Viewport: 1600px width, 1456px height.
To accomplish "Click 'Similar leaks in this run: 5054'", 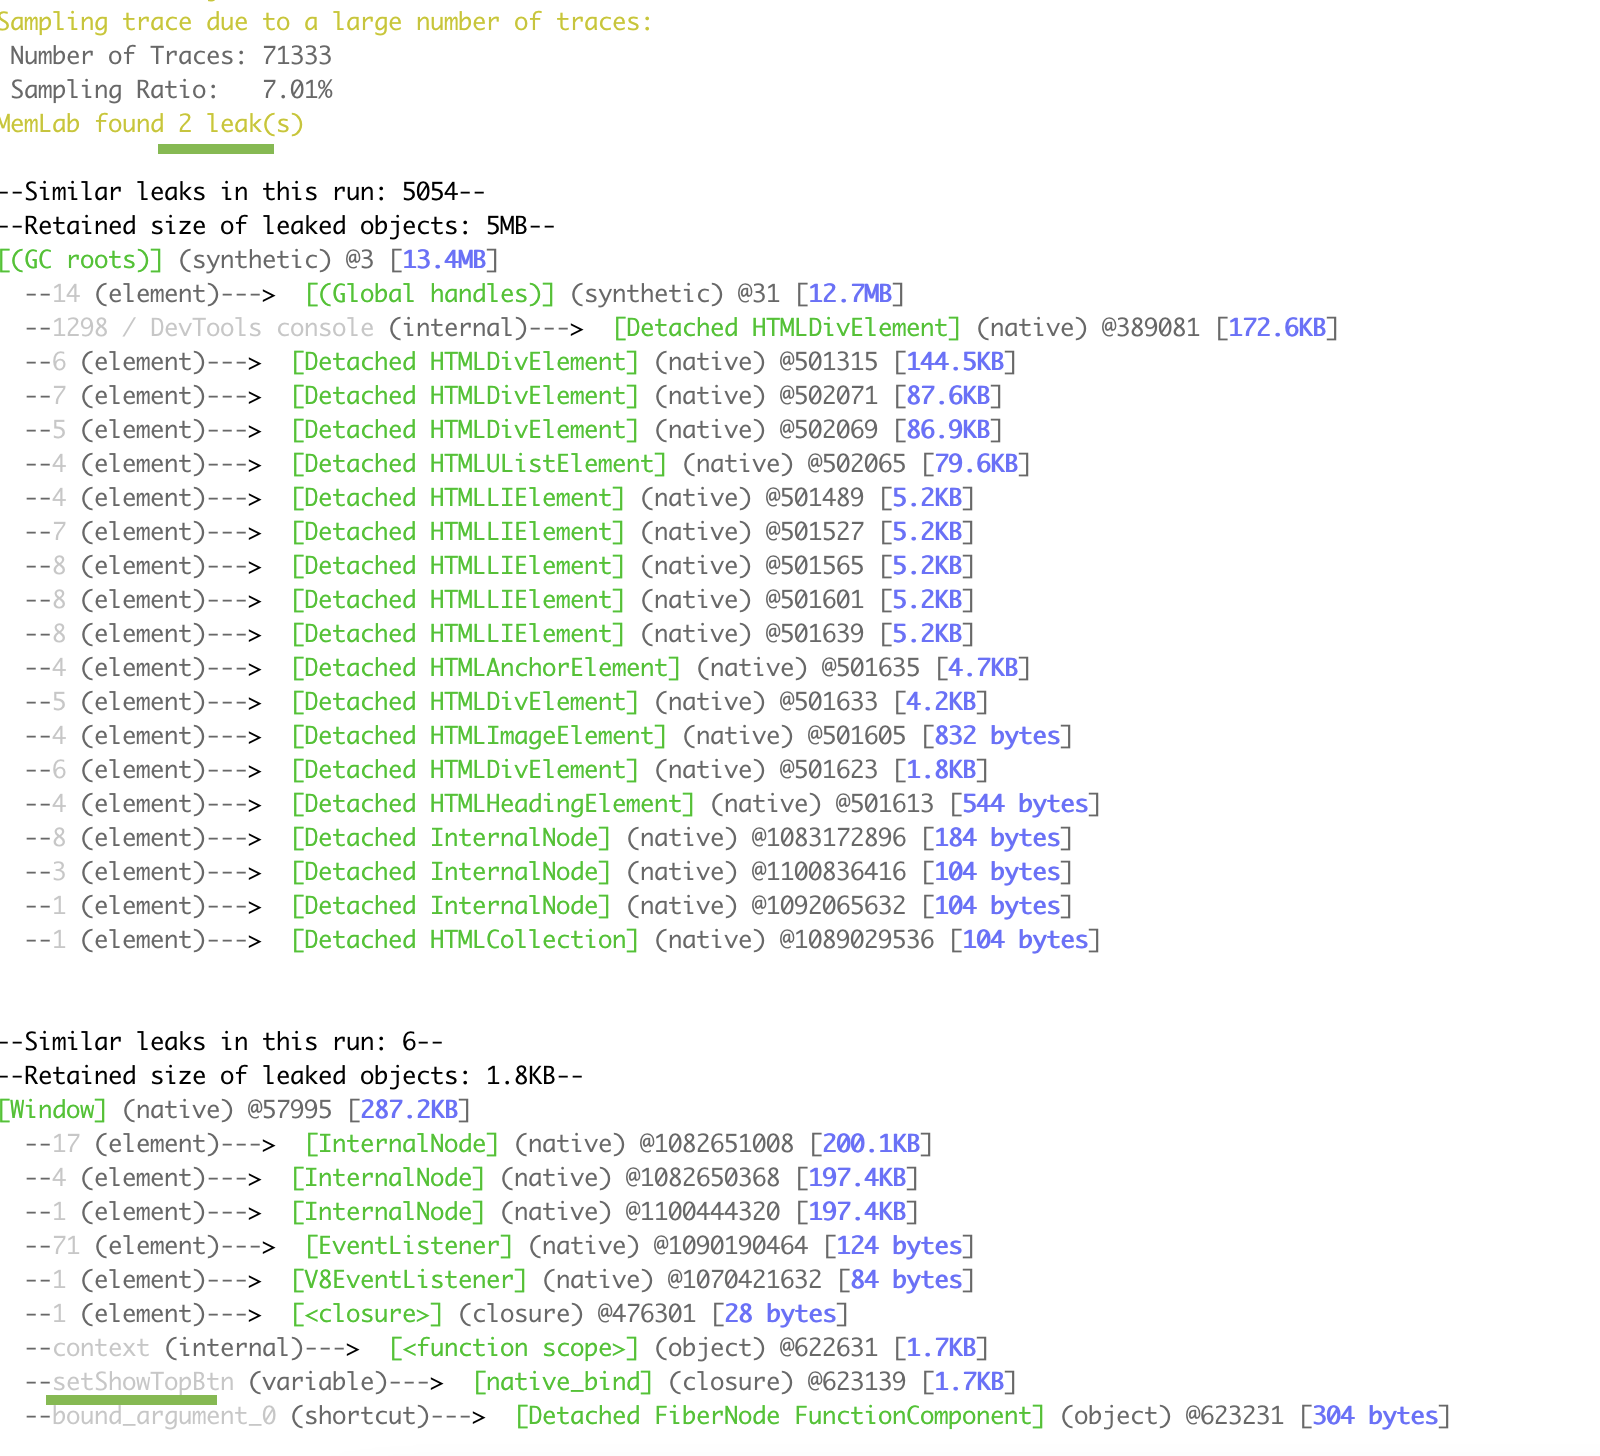I will 242,192.
